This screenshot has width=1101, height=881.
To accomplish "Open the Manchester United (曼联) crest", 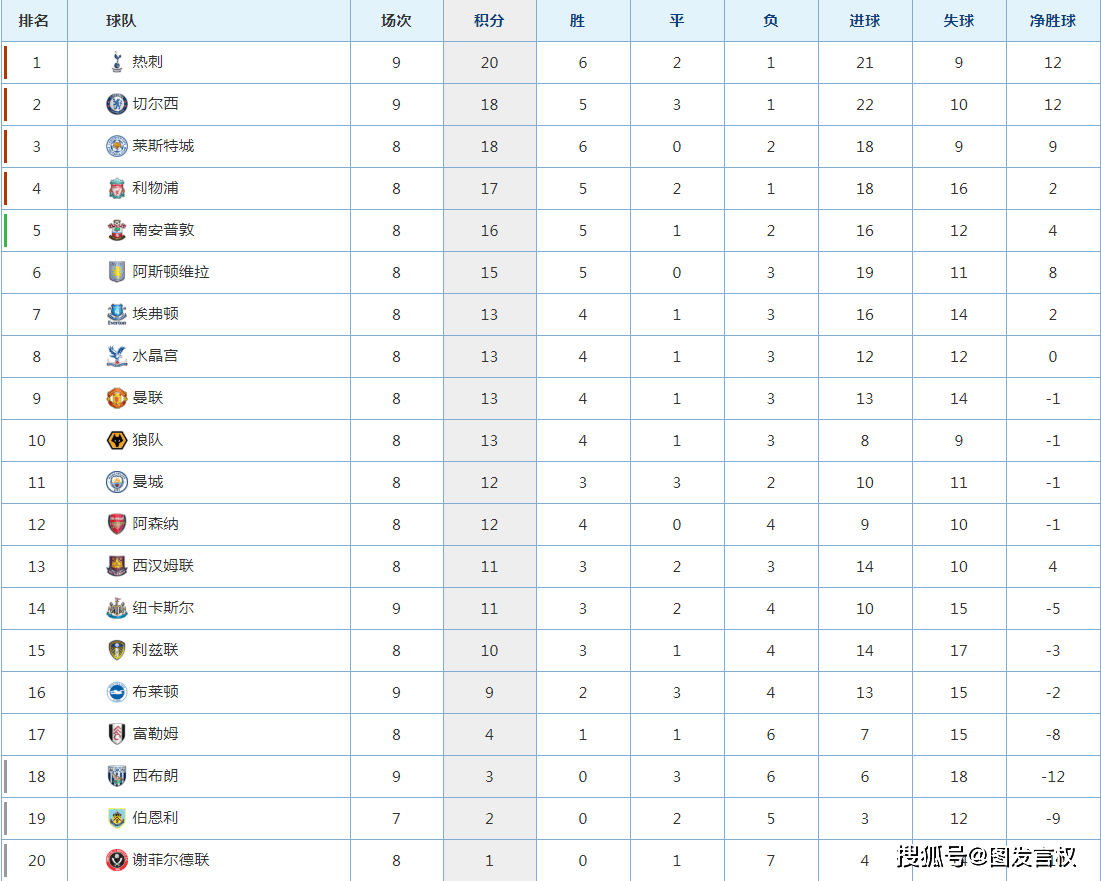I will pyautogui.click(x=117, y=398).
